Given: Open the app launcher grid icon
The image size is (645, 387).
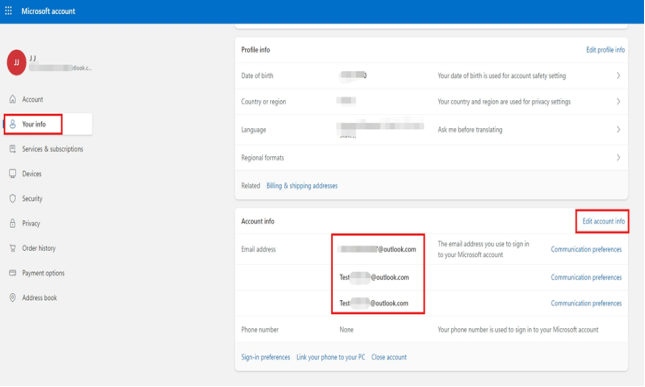Looking at the screenshot, I should [8, 11].
